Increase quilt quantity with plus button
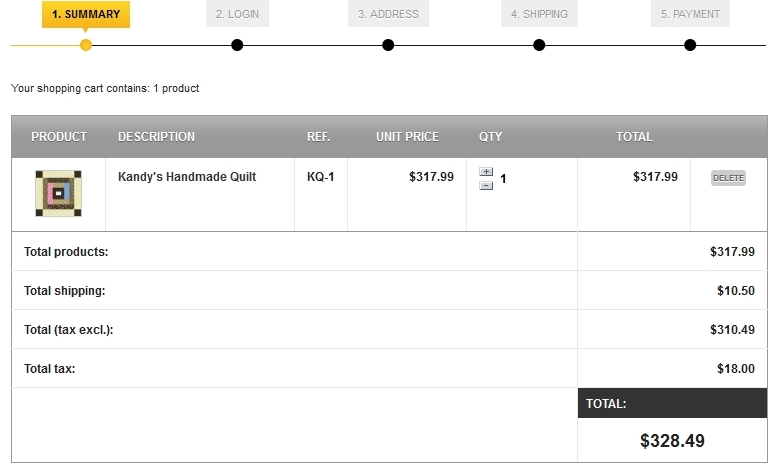Viewport: 775px width, 472px height. point(486,172)
